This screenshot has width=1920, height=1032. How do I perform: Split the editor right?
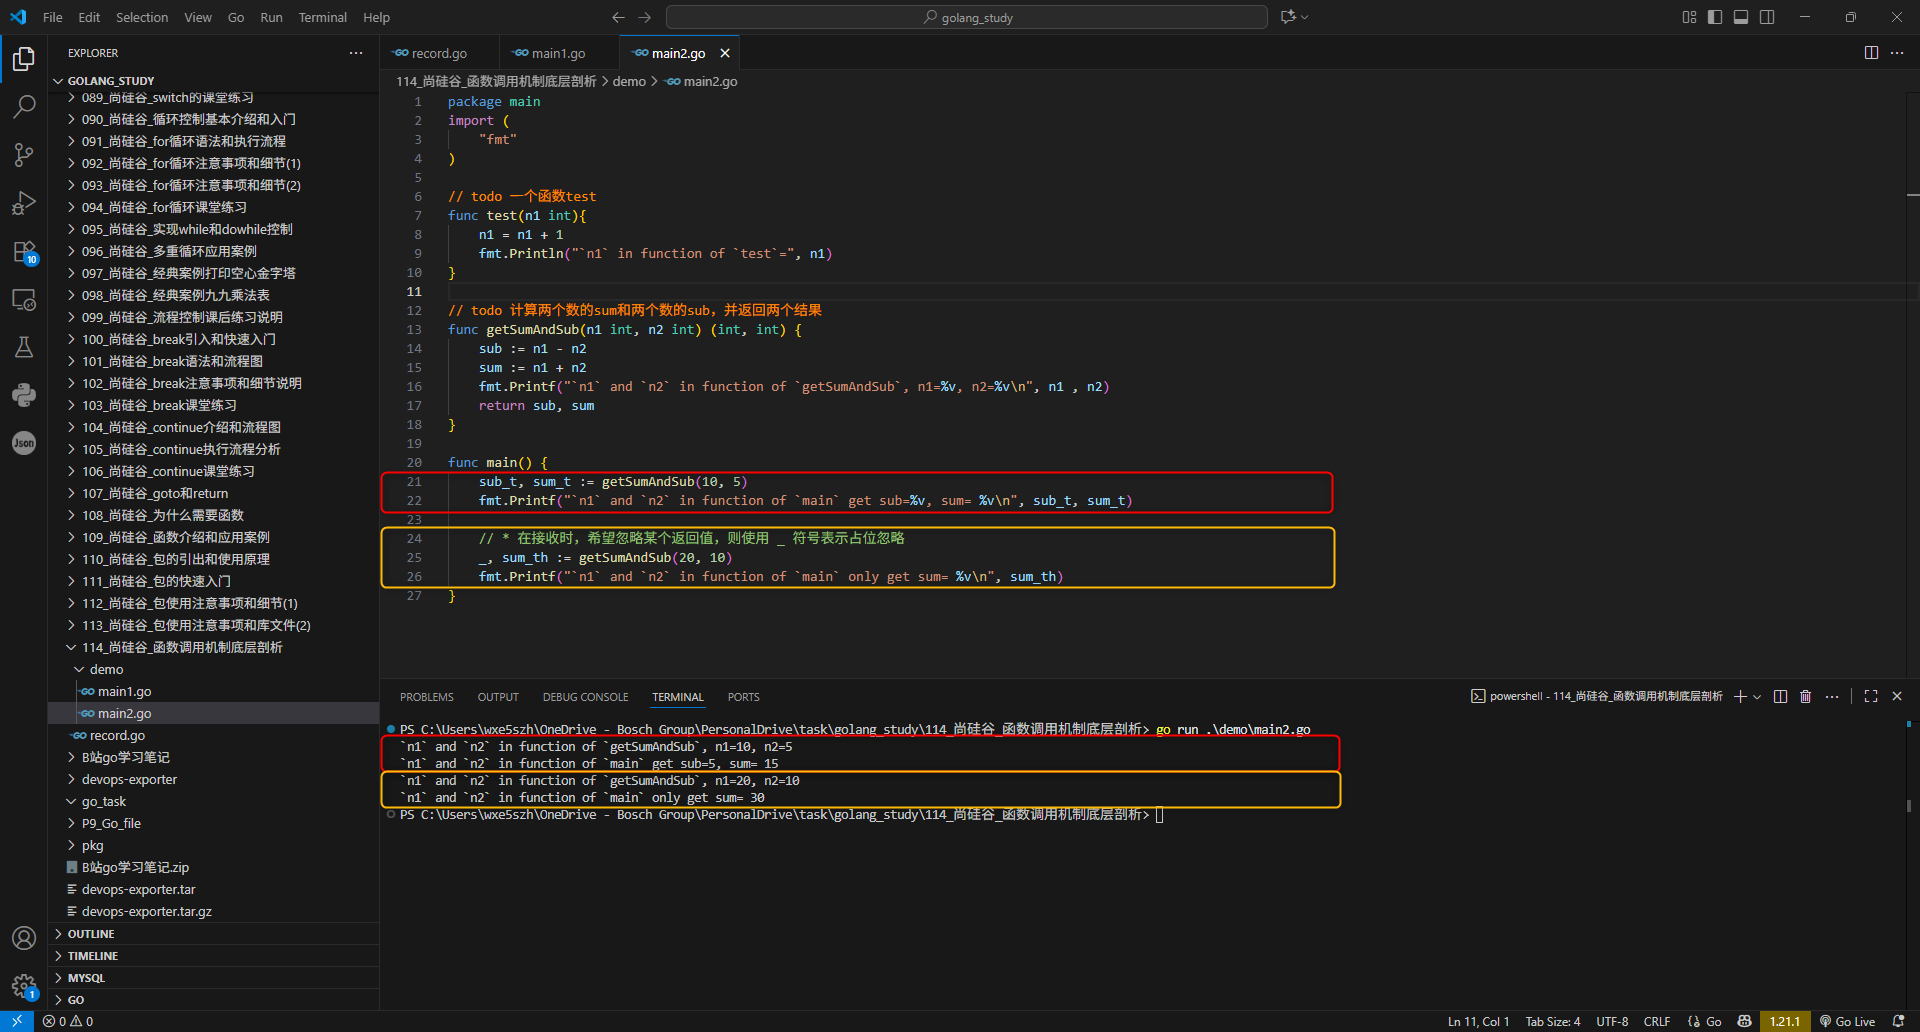pos(1871,53)
